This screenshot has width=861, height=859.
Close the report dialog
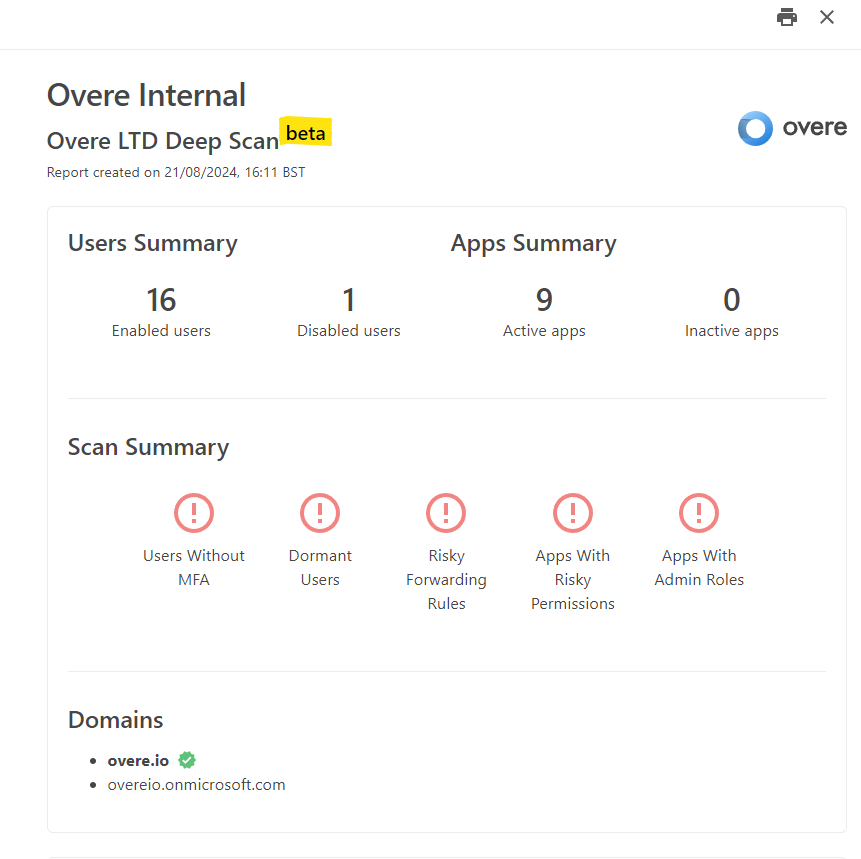click(x=826, y=17)
